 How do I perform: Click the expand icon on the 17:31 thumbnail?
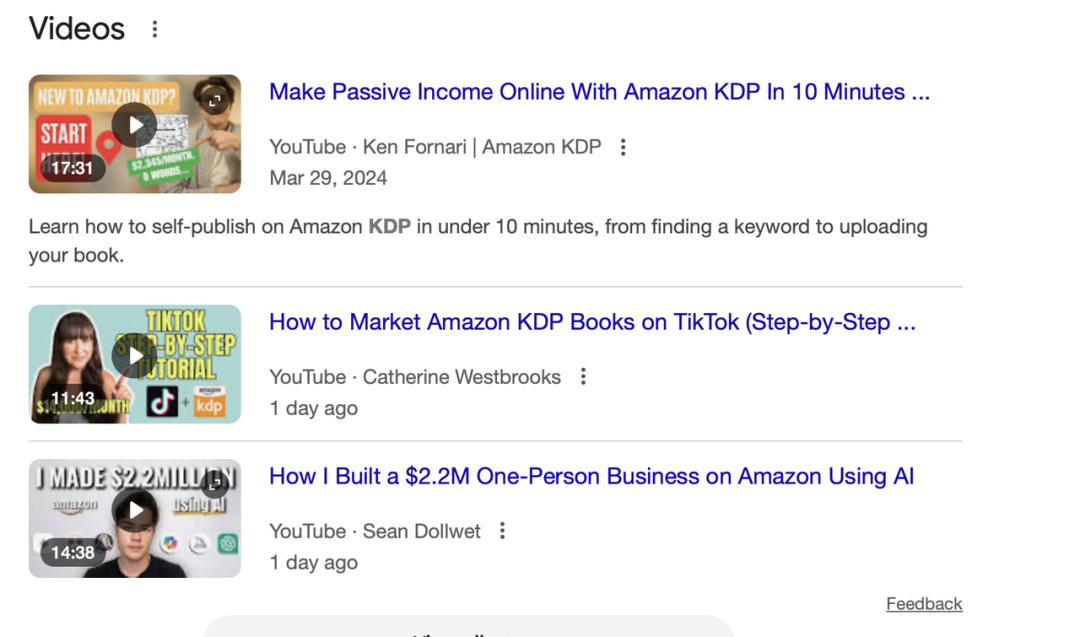coord(215,100)
